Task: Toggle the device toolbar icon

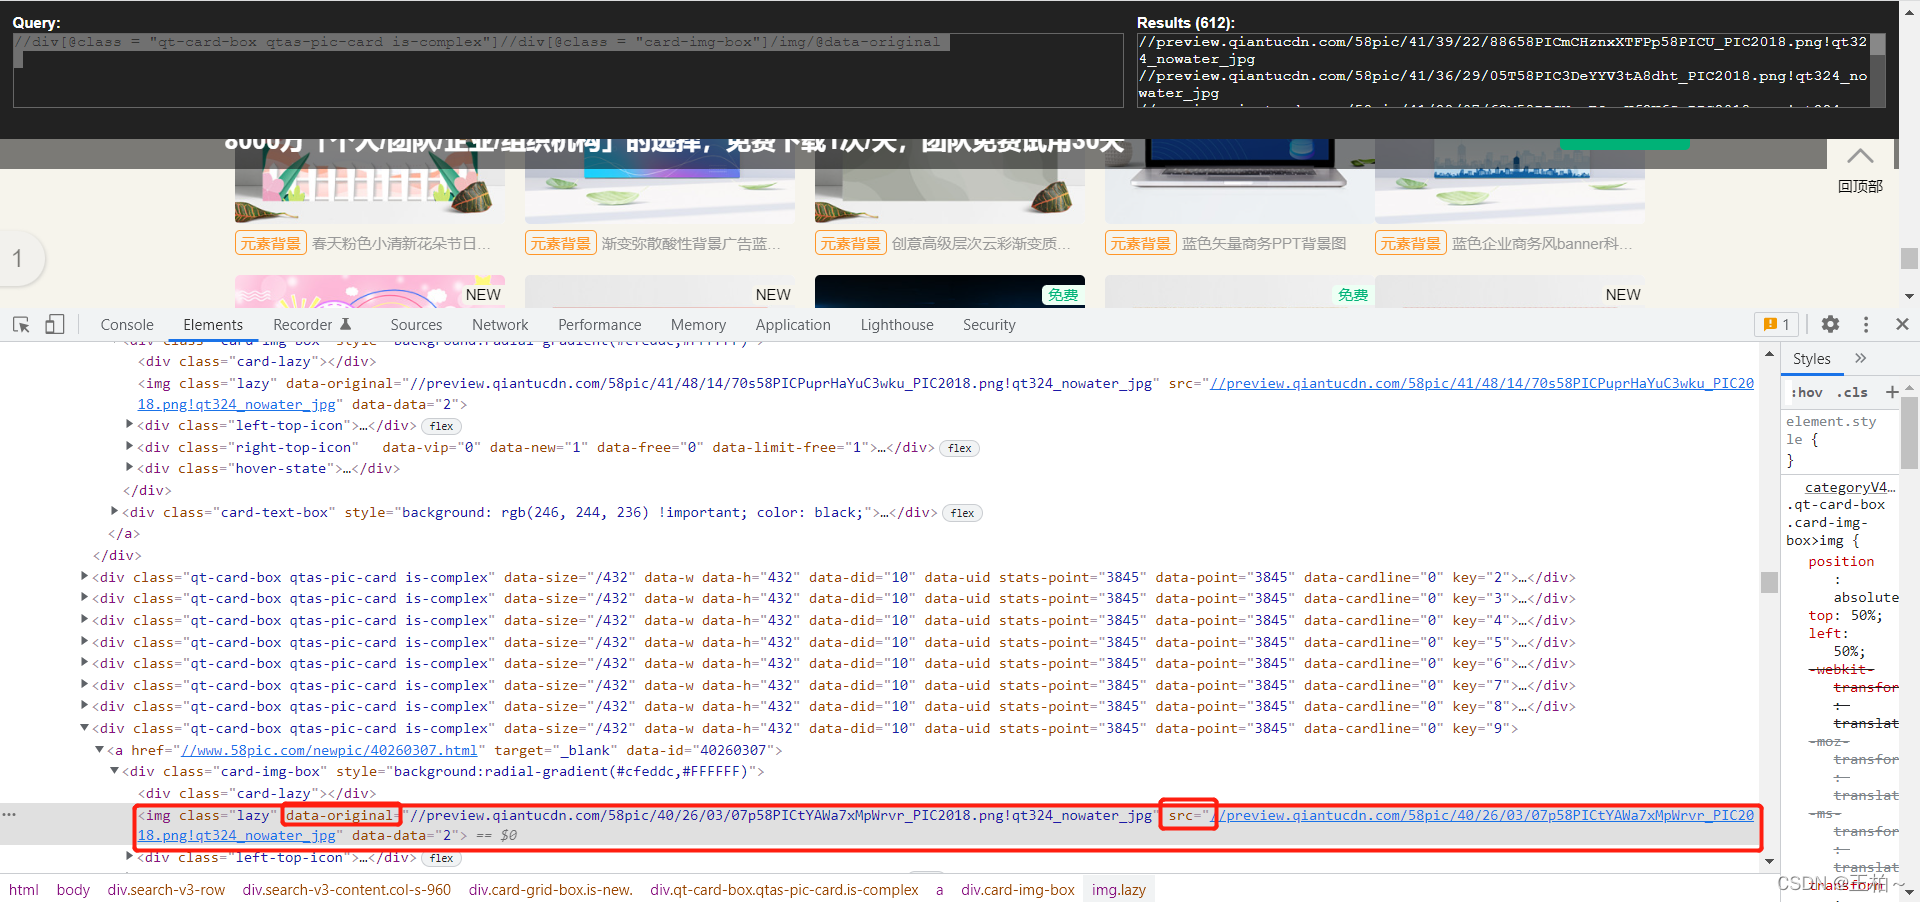Action: (x=55, y=324)
